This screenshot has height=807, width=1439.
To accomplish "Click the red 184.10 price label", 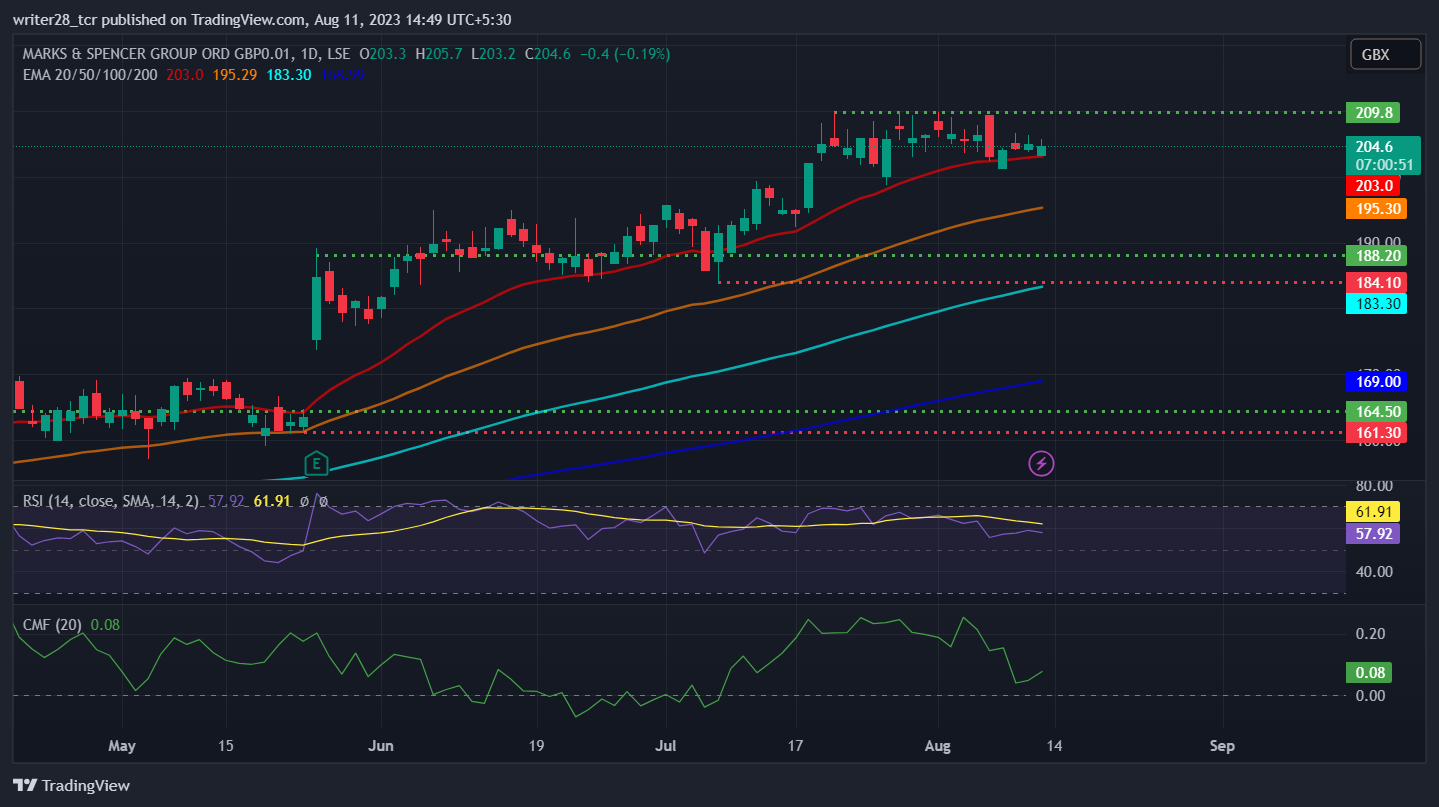I will 1376,282.
